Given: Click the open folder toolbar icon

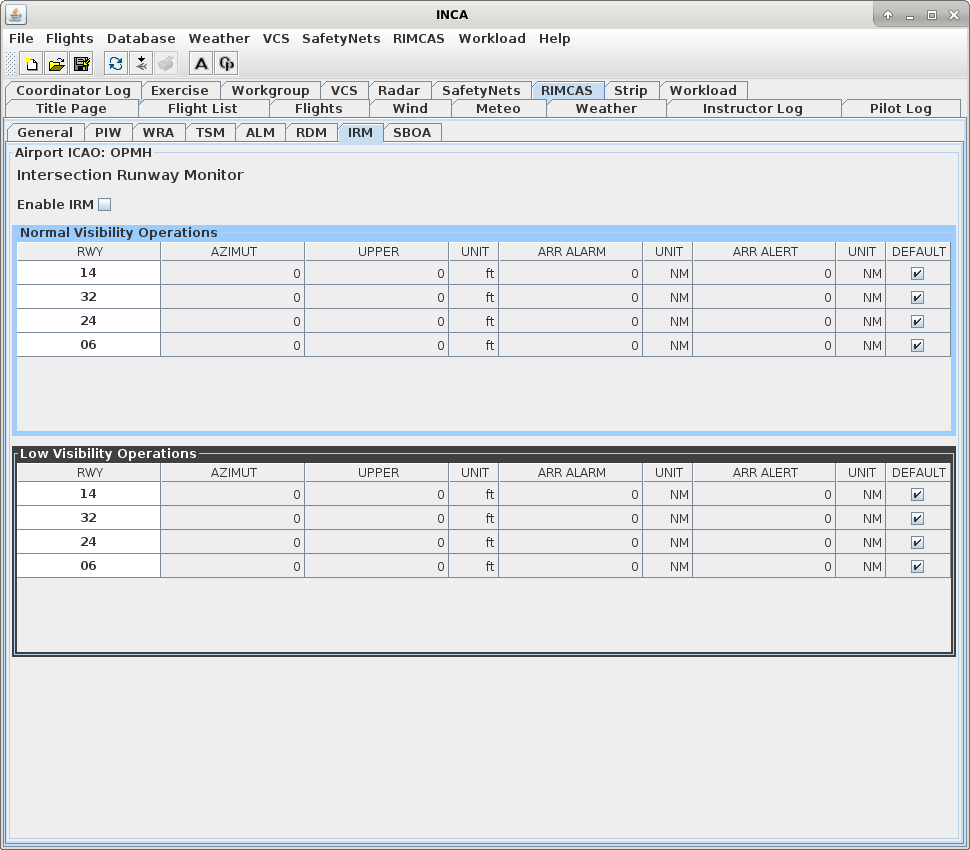Looking at the screenshot, I should (x=56, y=64).
